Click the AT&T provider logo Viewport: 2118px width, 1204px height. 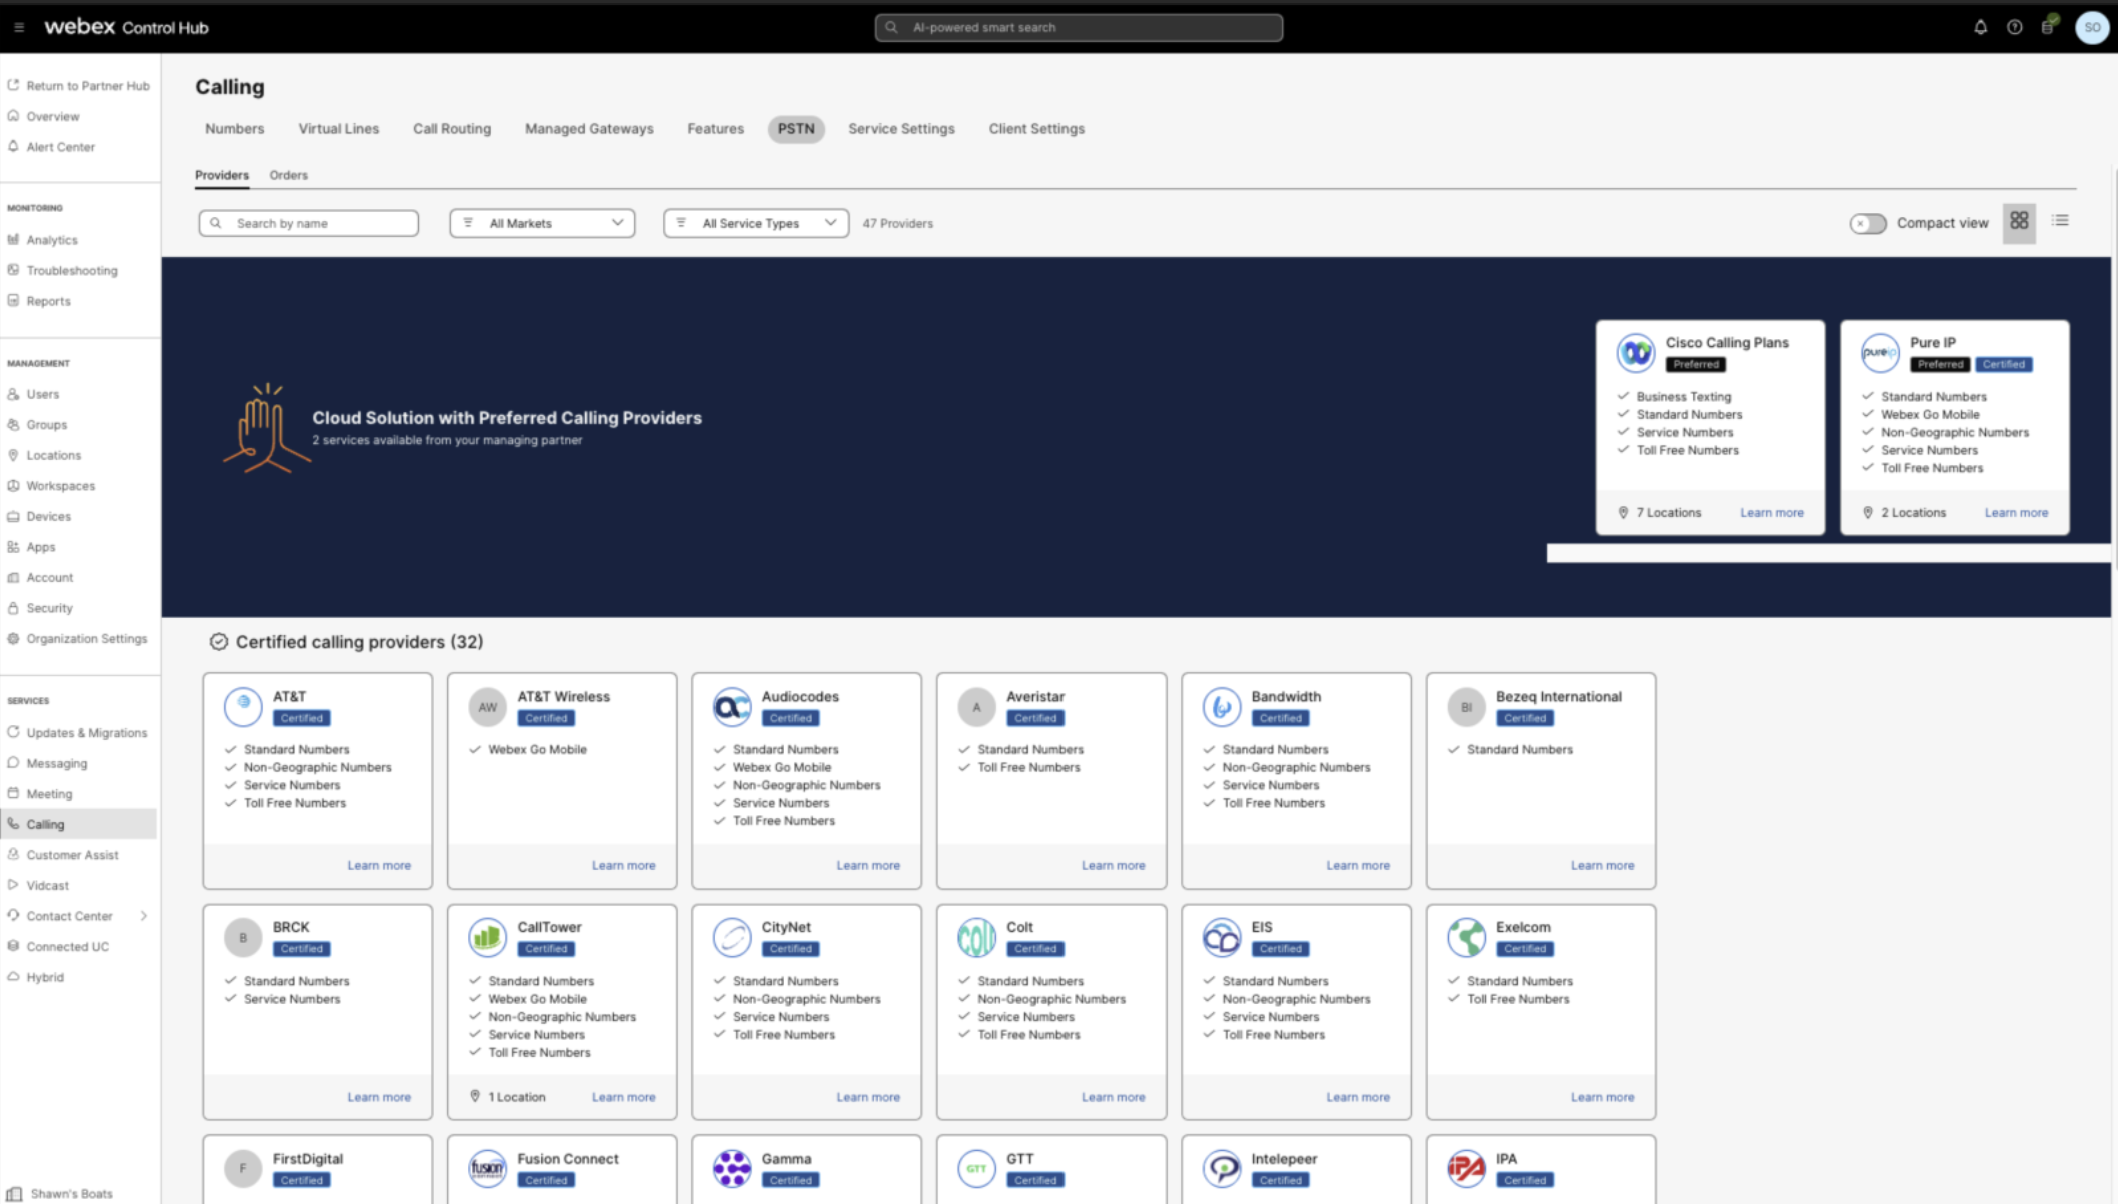pyautogui.click(x=243, y=706)
